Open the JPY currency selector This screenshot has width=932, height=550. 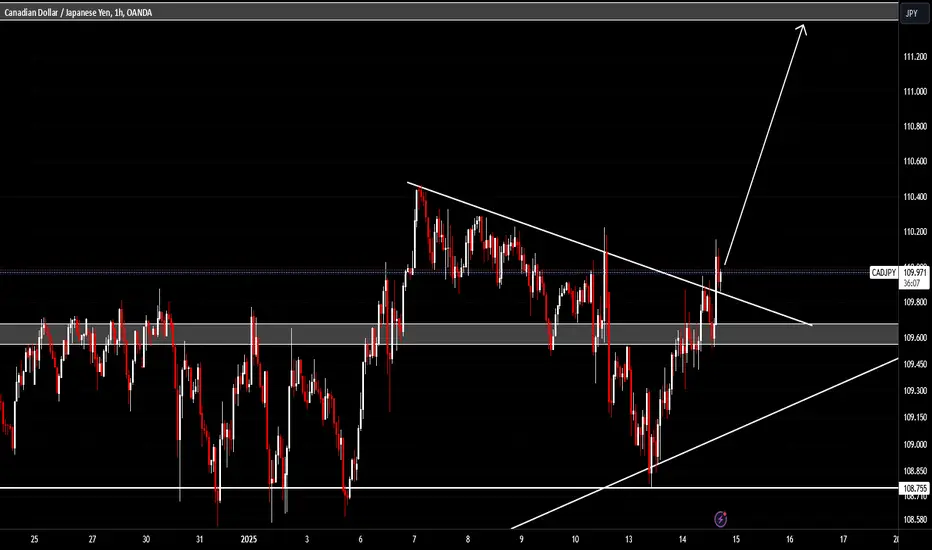click(x=912, y=13)
